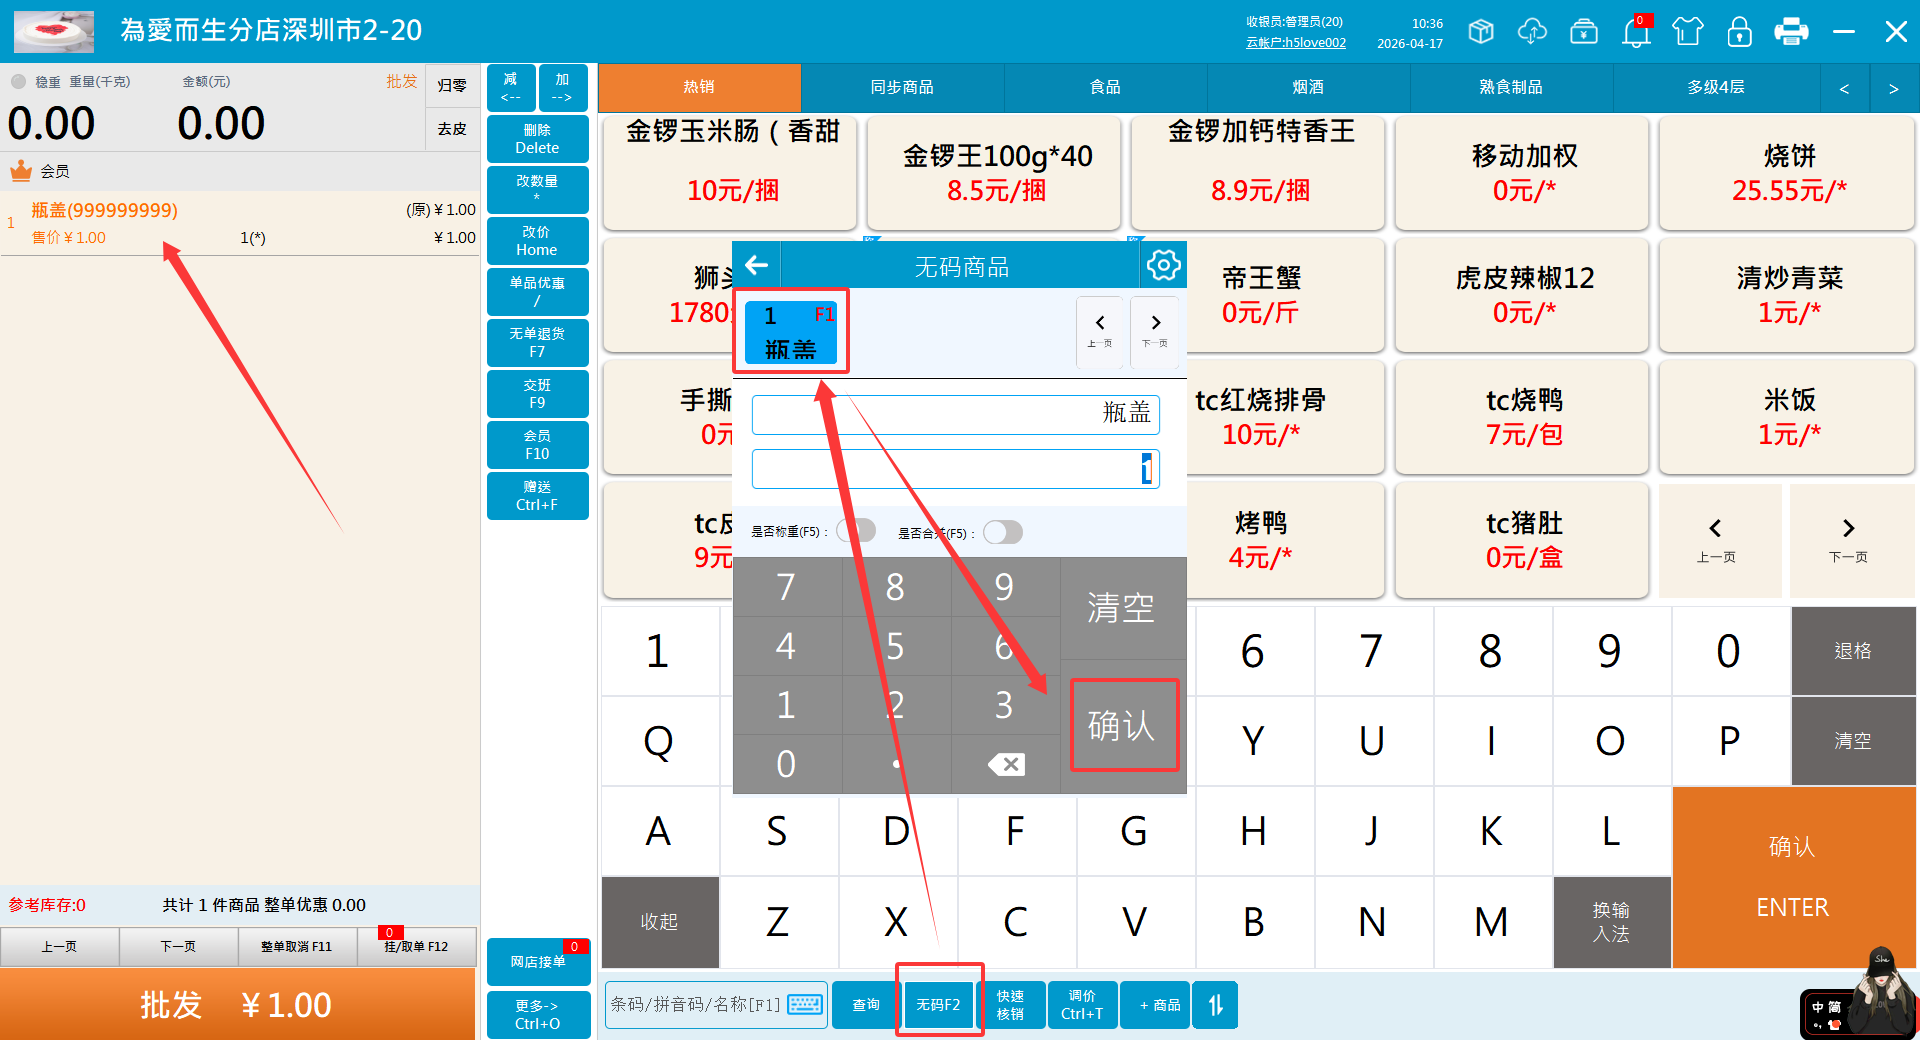Image resolution: width=1920 pixels, height=1040 pixels.
Task: Click the printer icon in header
Action: point(1790,32)
